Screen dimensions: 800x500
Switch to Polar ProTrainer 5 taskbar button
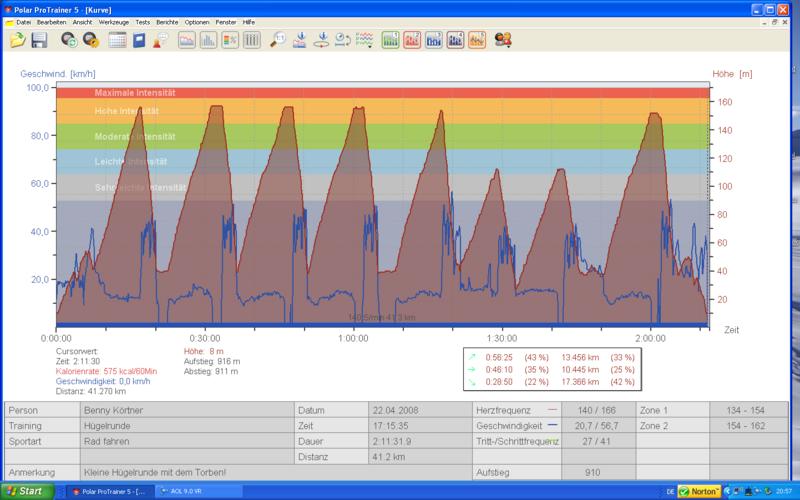[108, 491]
